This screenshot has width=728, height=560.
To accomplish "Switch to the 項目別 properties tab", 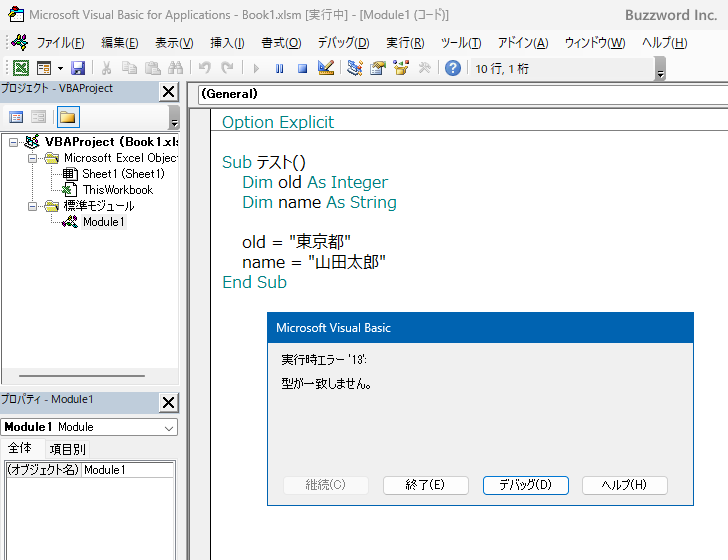I will click(x=67, y=449).
